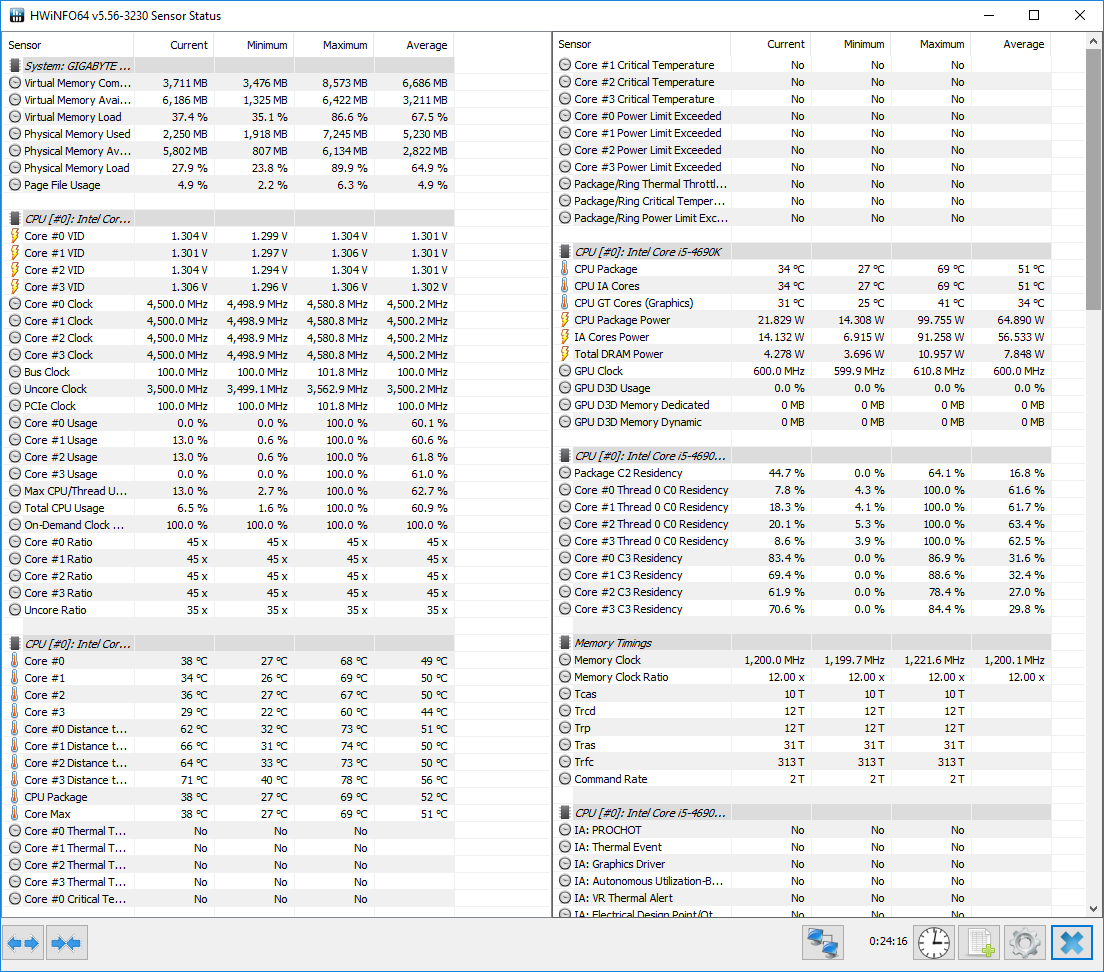Open sensor settings via the gear icon
Viewport: 1104px width, 972px height.
tap(1025, 942)
